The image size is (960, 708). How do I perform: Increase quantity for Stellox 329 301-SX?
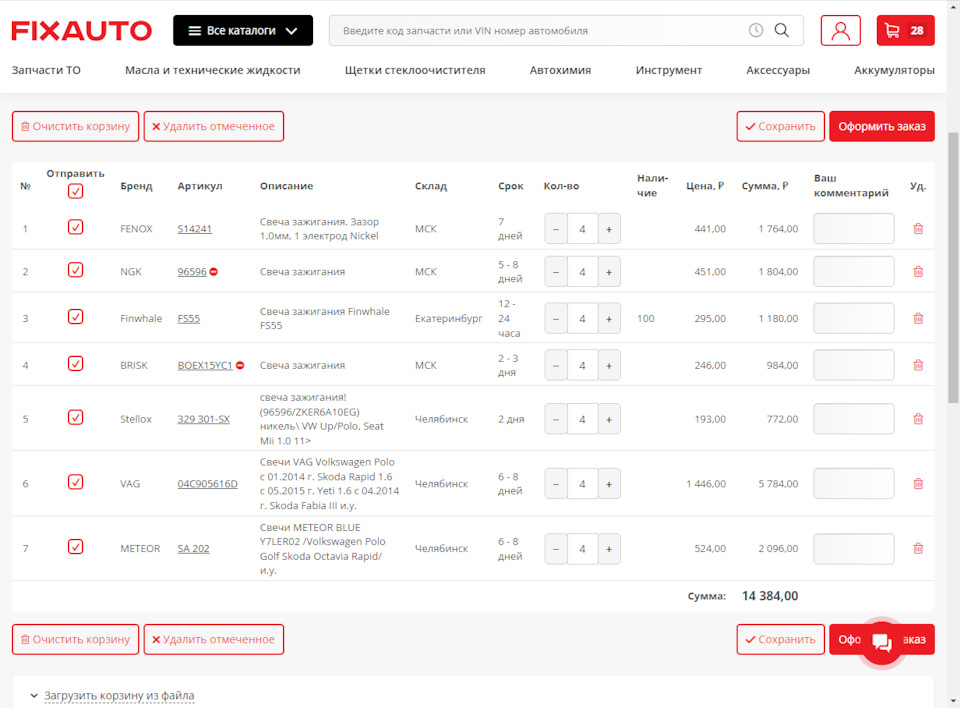(609, 419)
